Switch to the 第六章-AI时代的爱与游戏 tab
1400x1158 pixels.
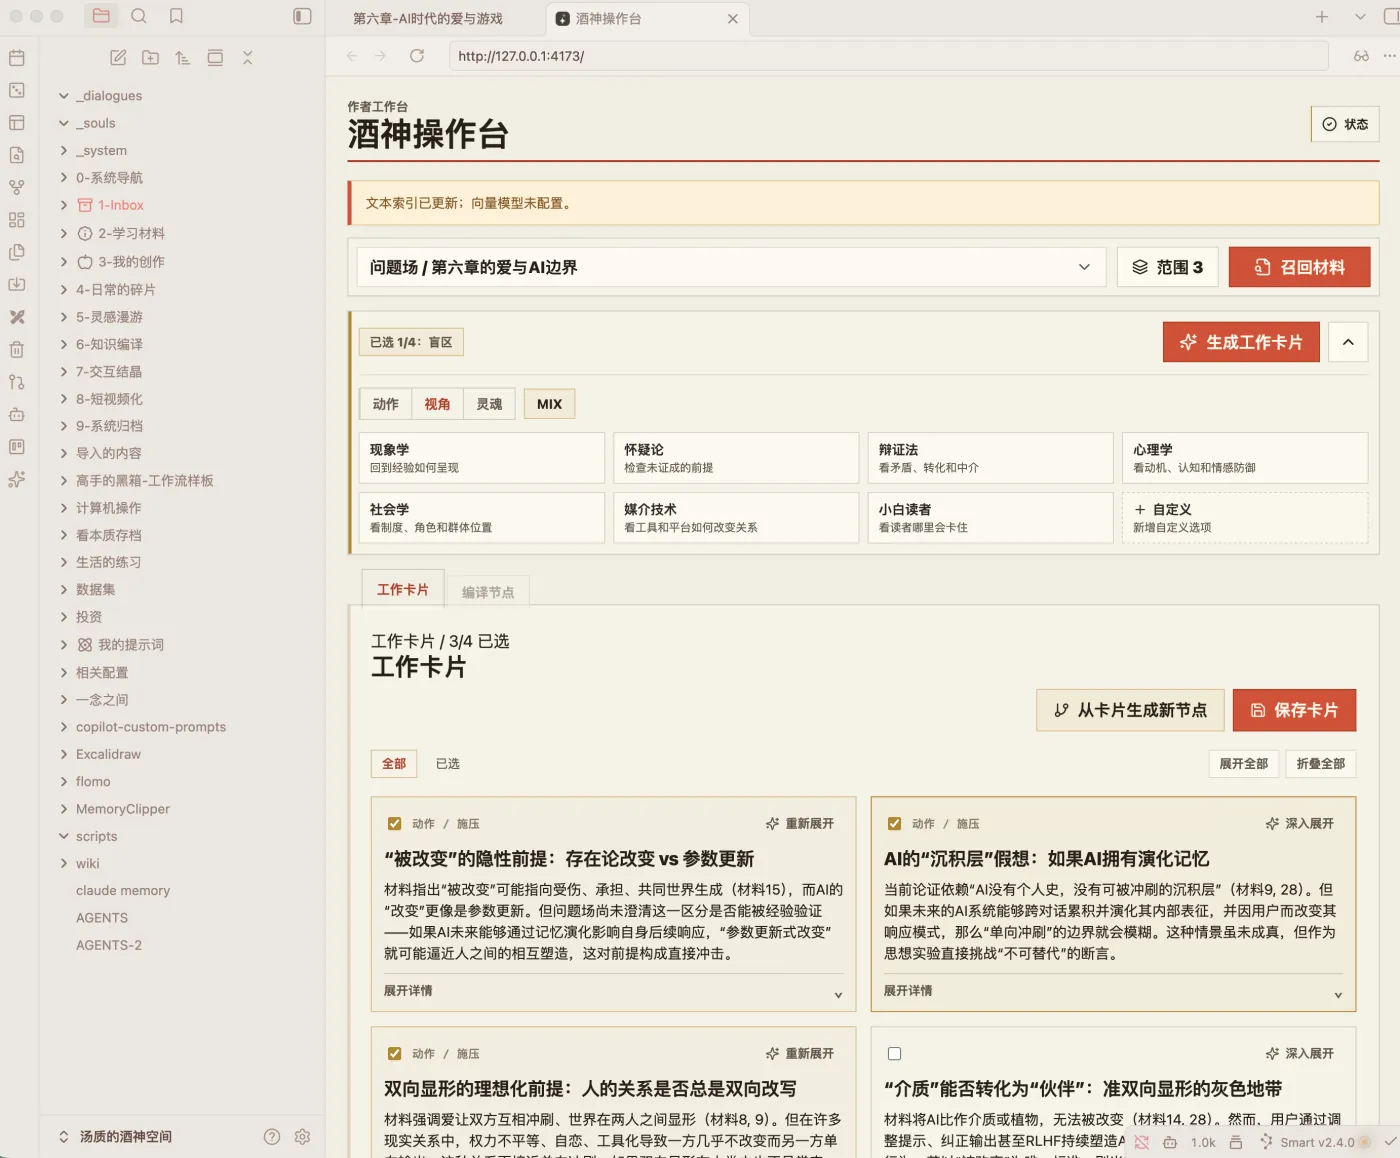pyautogui.click(x=428, y=18)
